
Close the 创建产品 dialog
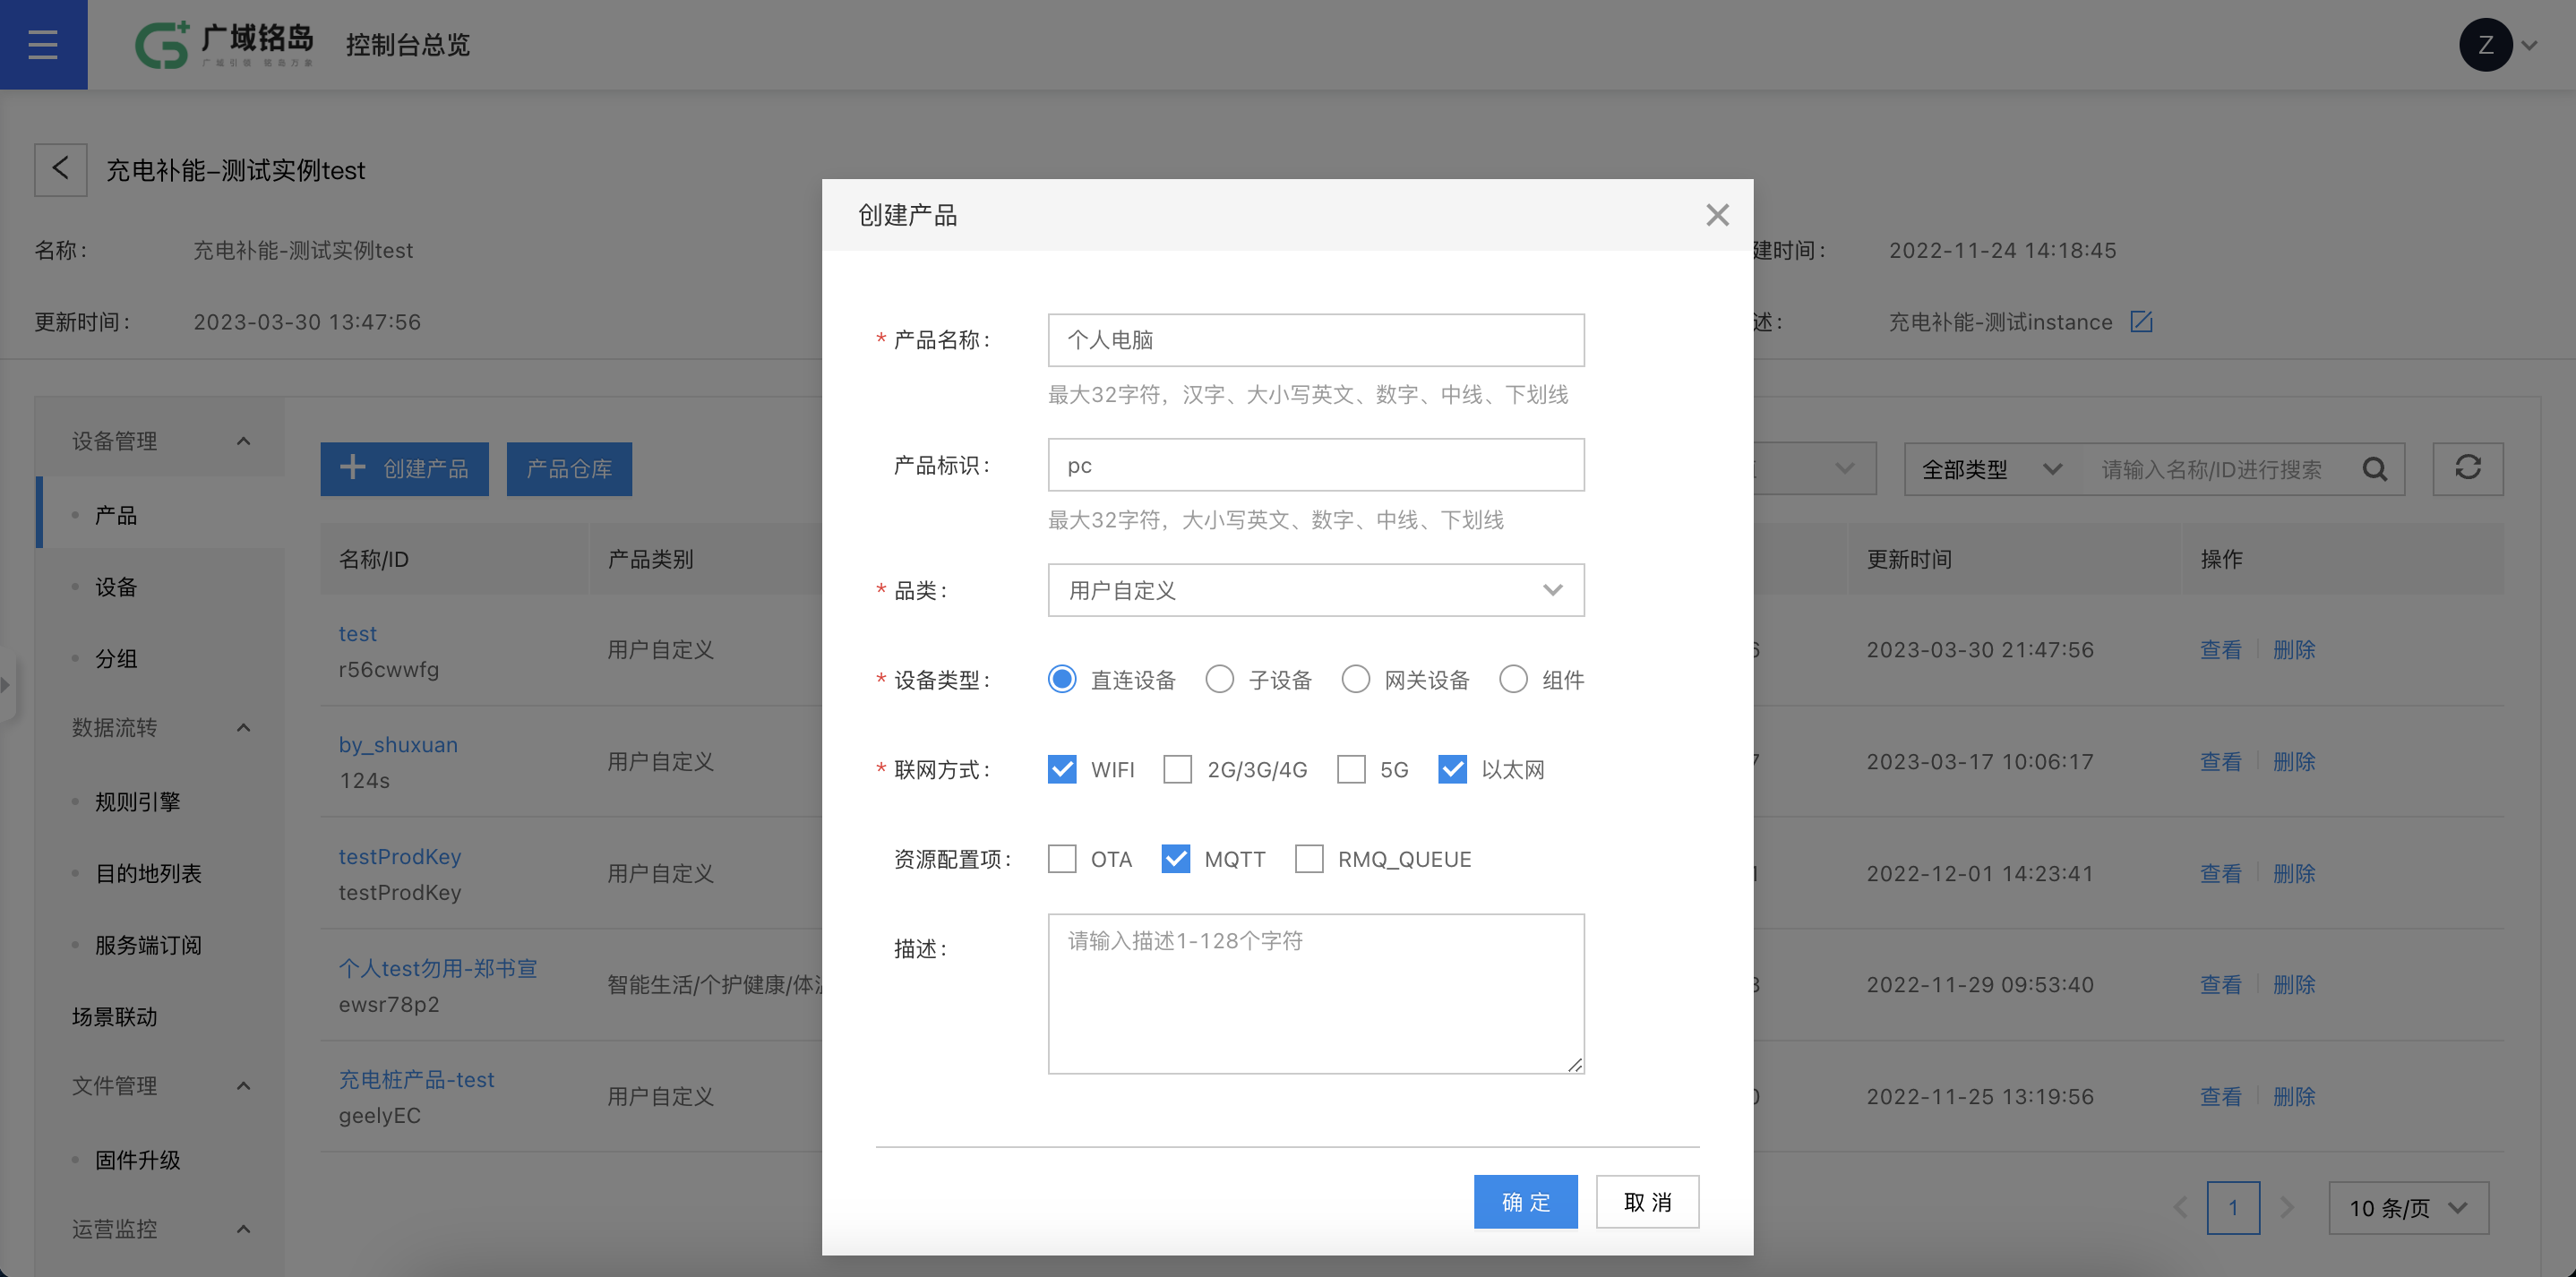point(1717,215)
